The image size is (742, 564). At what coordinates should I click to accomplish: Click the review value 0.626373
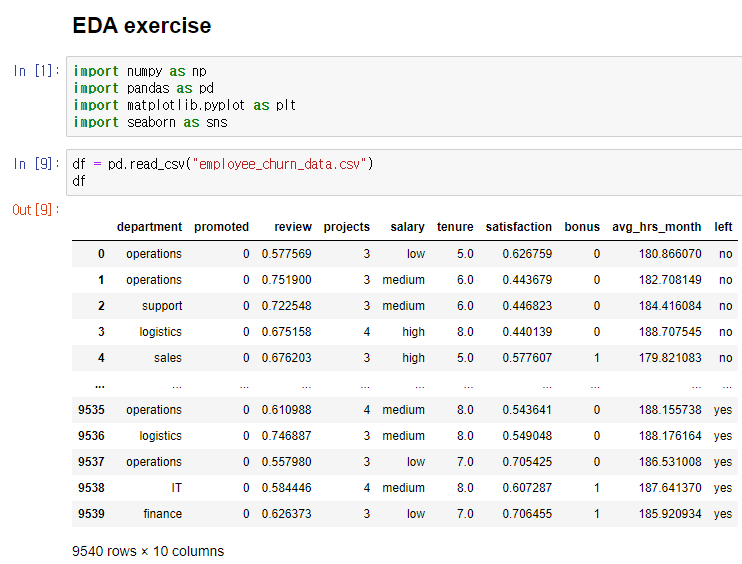pyautogui.click(x=287, y=514)
